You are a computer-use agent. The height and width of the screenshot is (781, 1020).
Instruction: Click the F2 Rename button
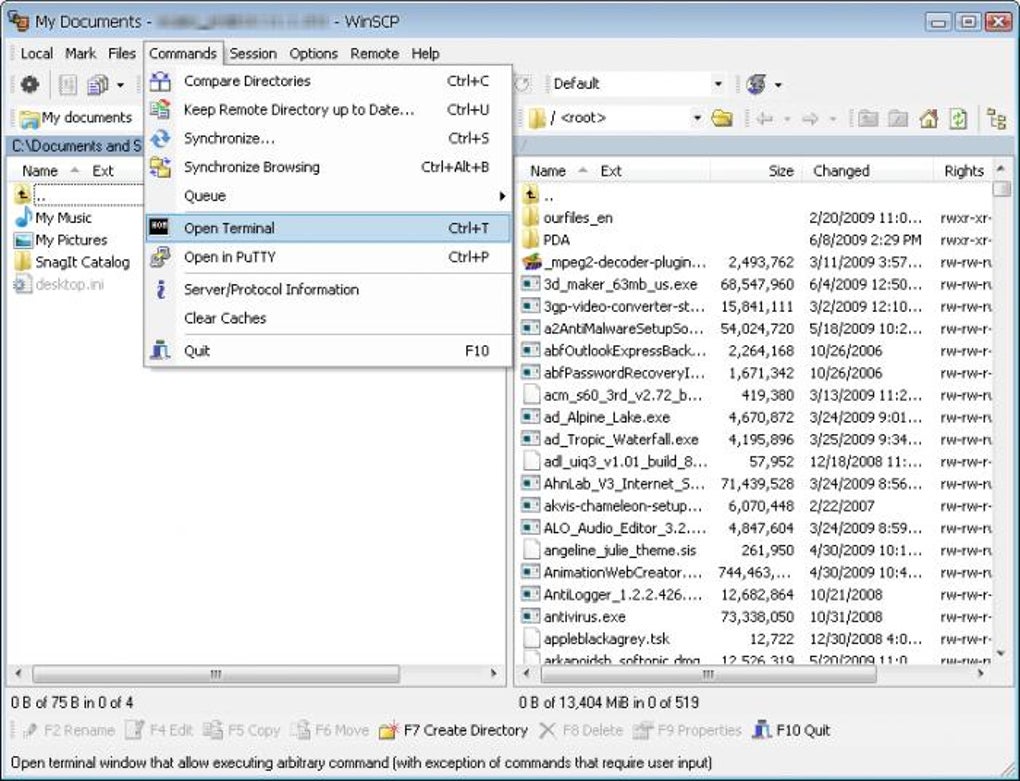[x=68, y=730]
